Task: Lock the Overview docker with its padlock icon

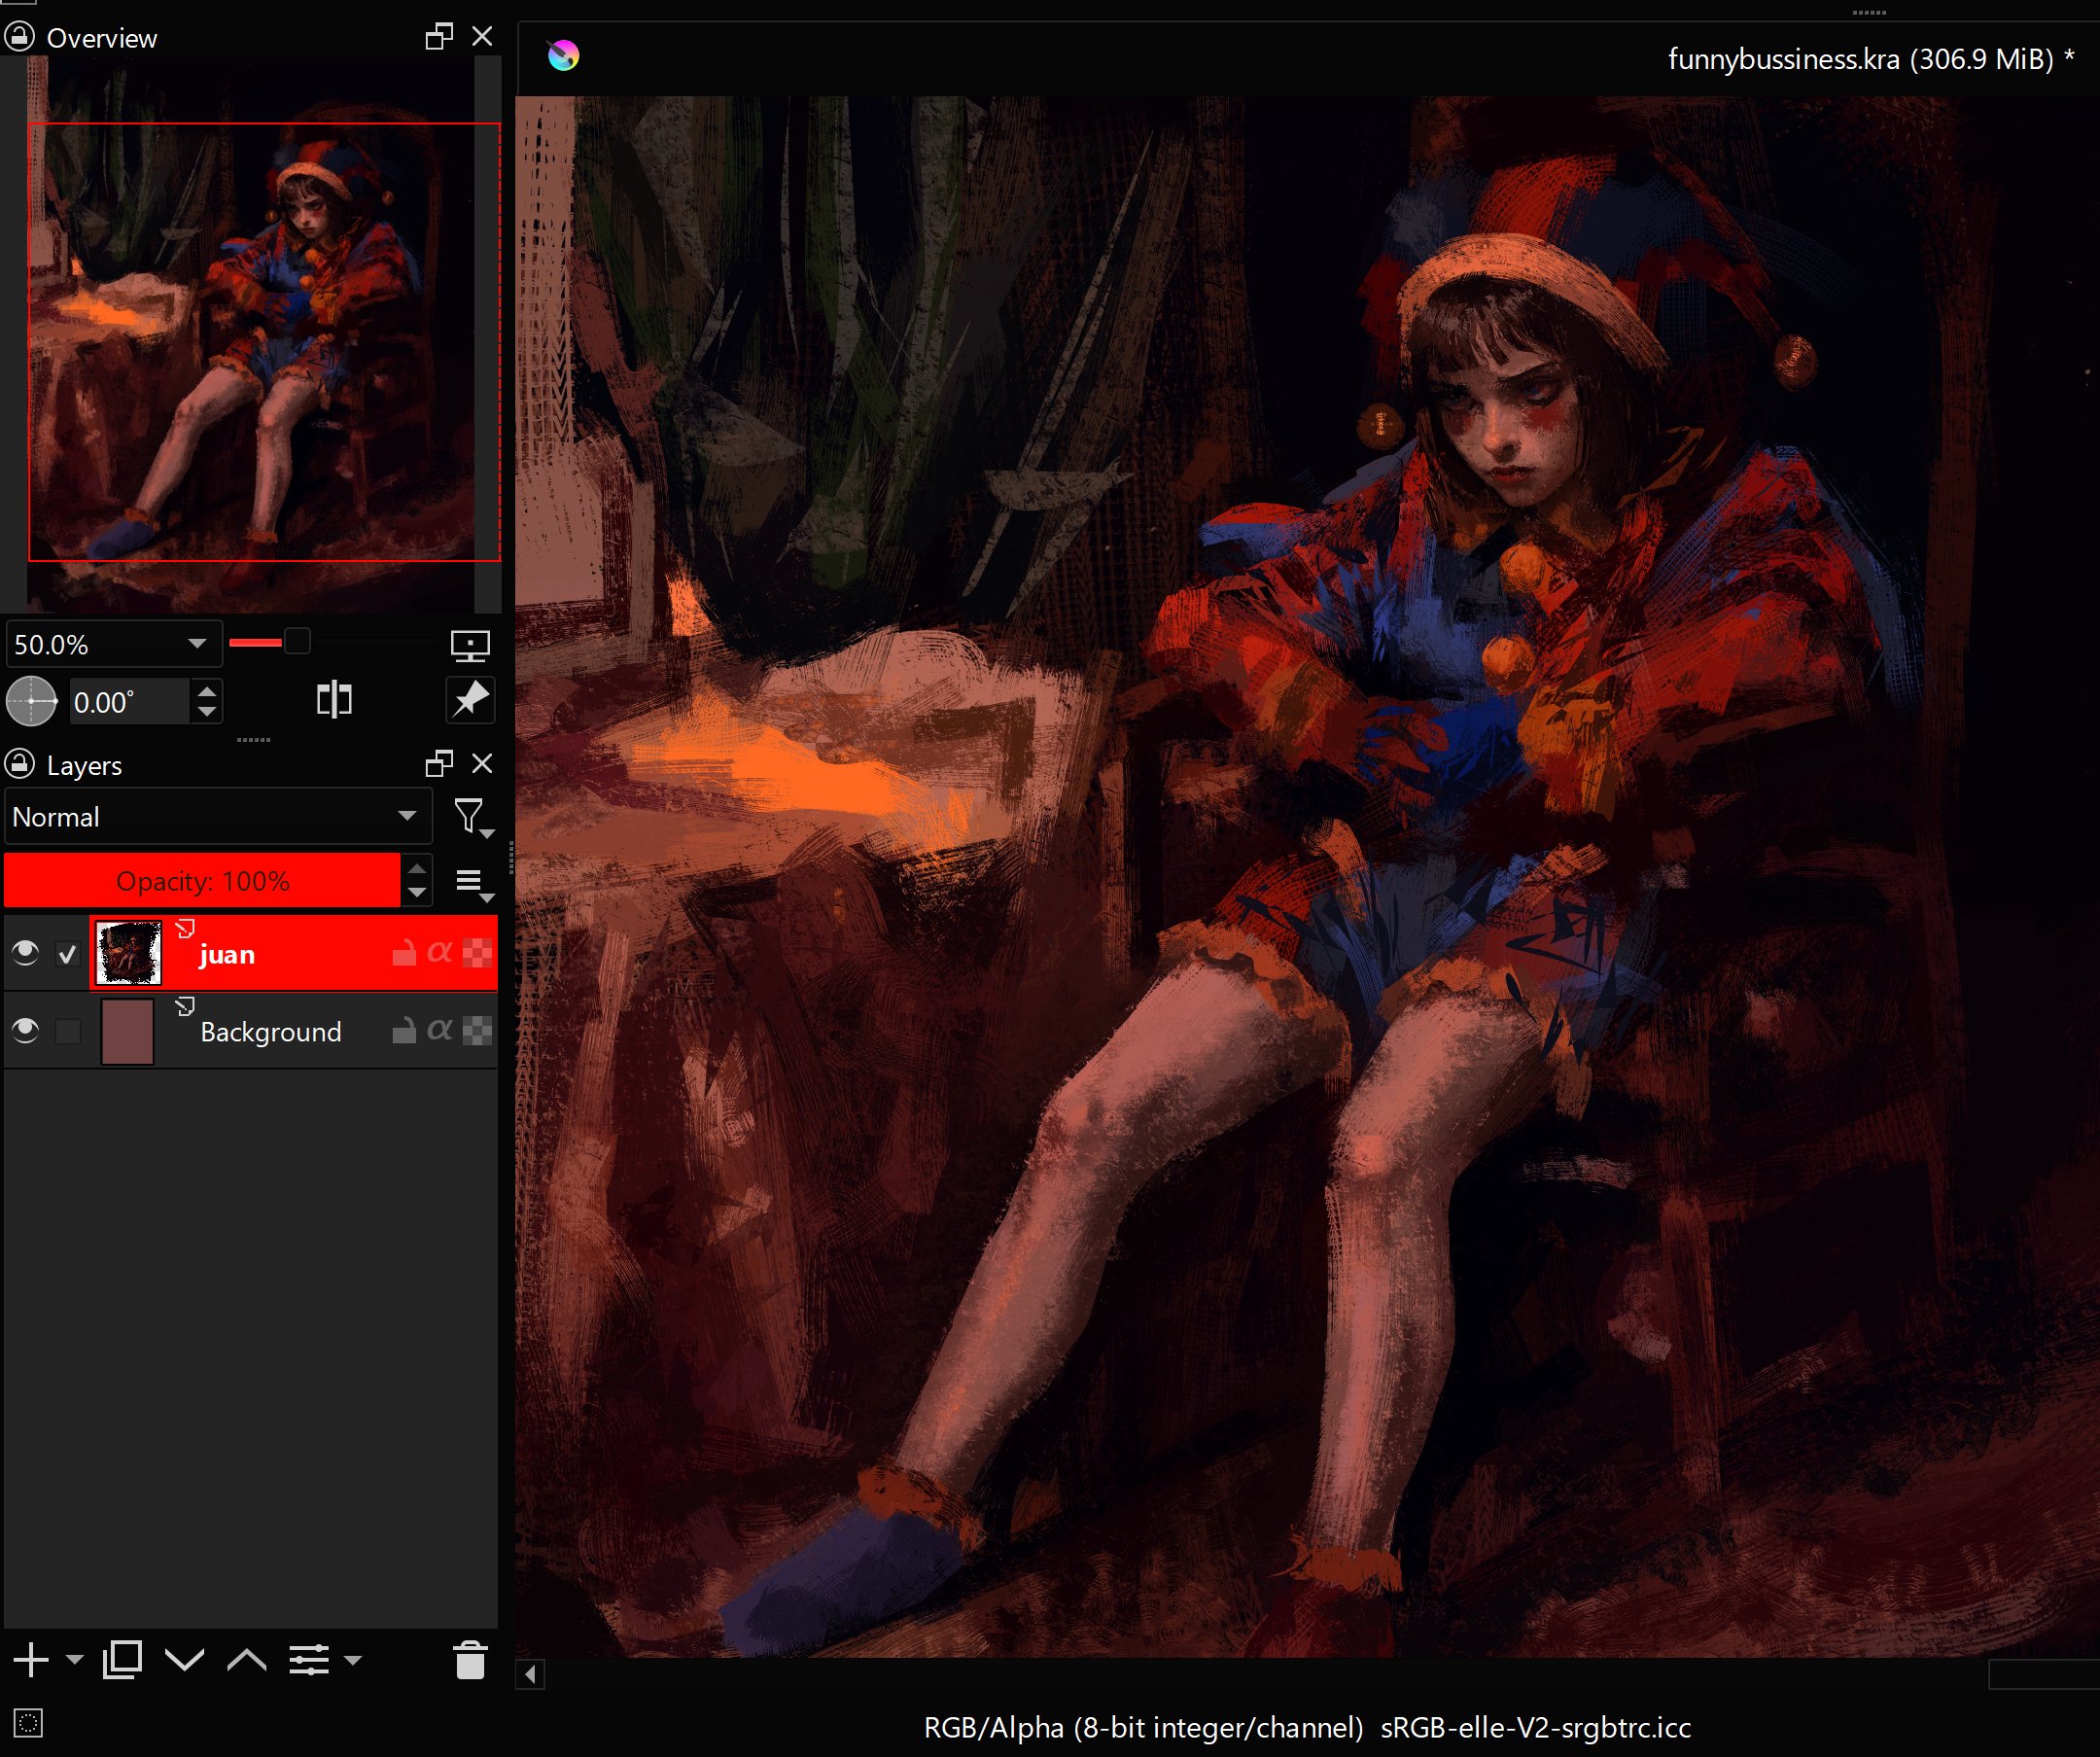Action: tap(19, 37)
